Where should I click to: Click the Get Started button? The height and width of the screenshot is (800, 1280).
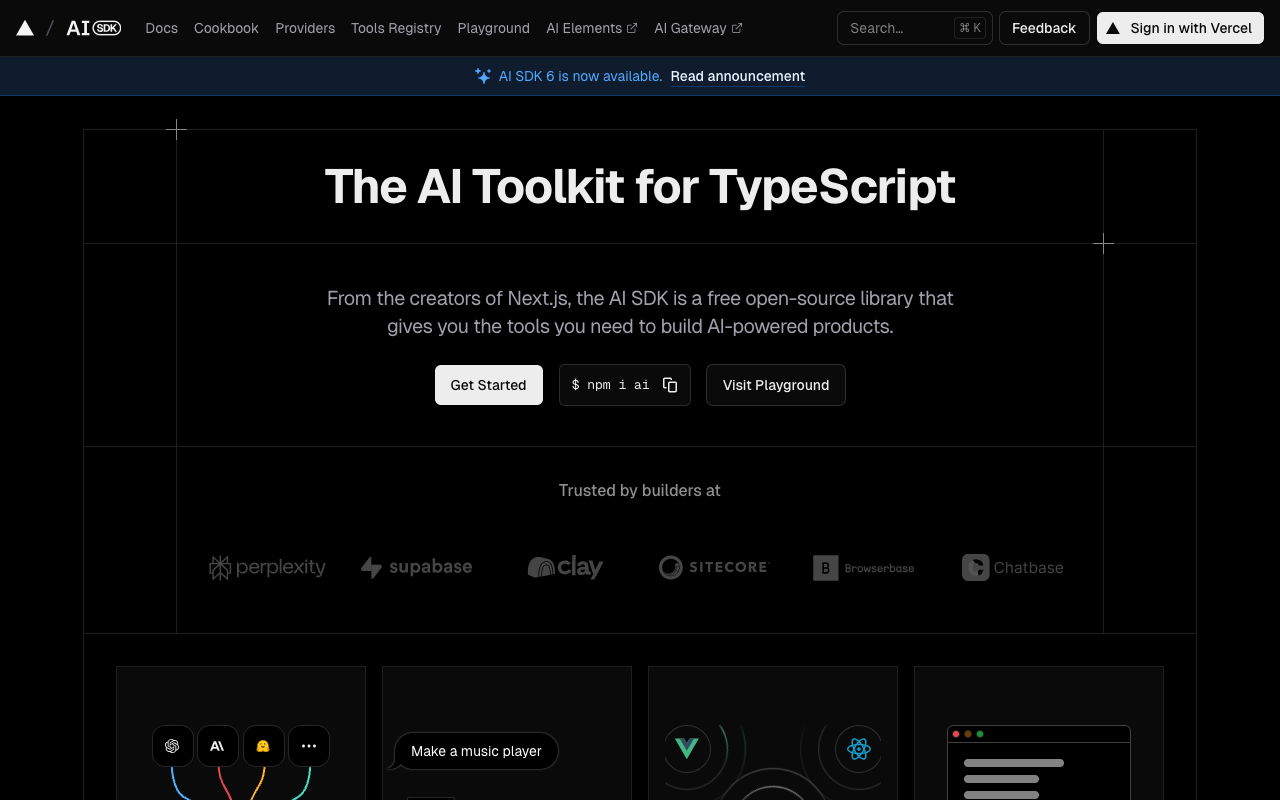tap(489, 385)
